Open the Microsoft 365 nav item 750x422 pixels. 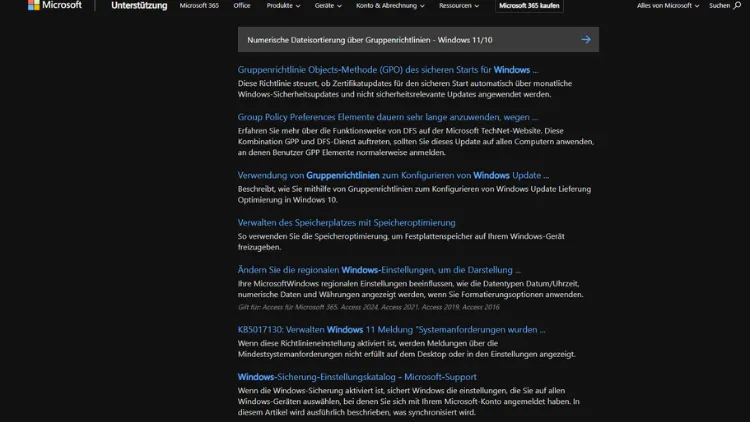tap(199, 6)
